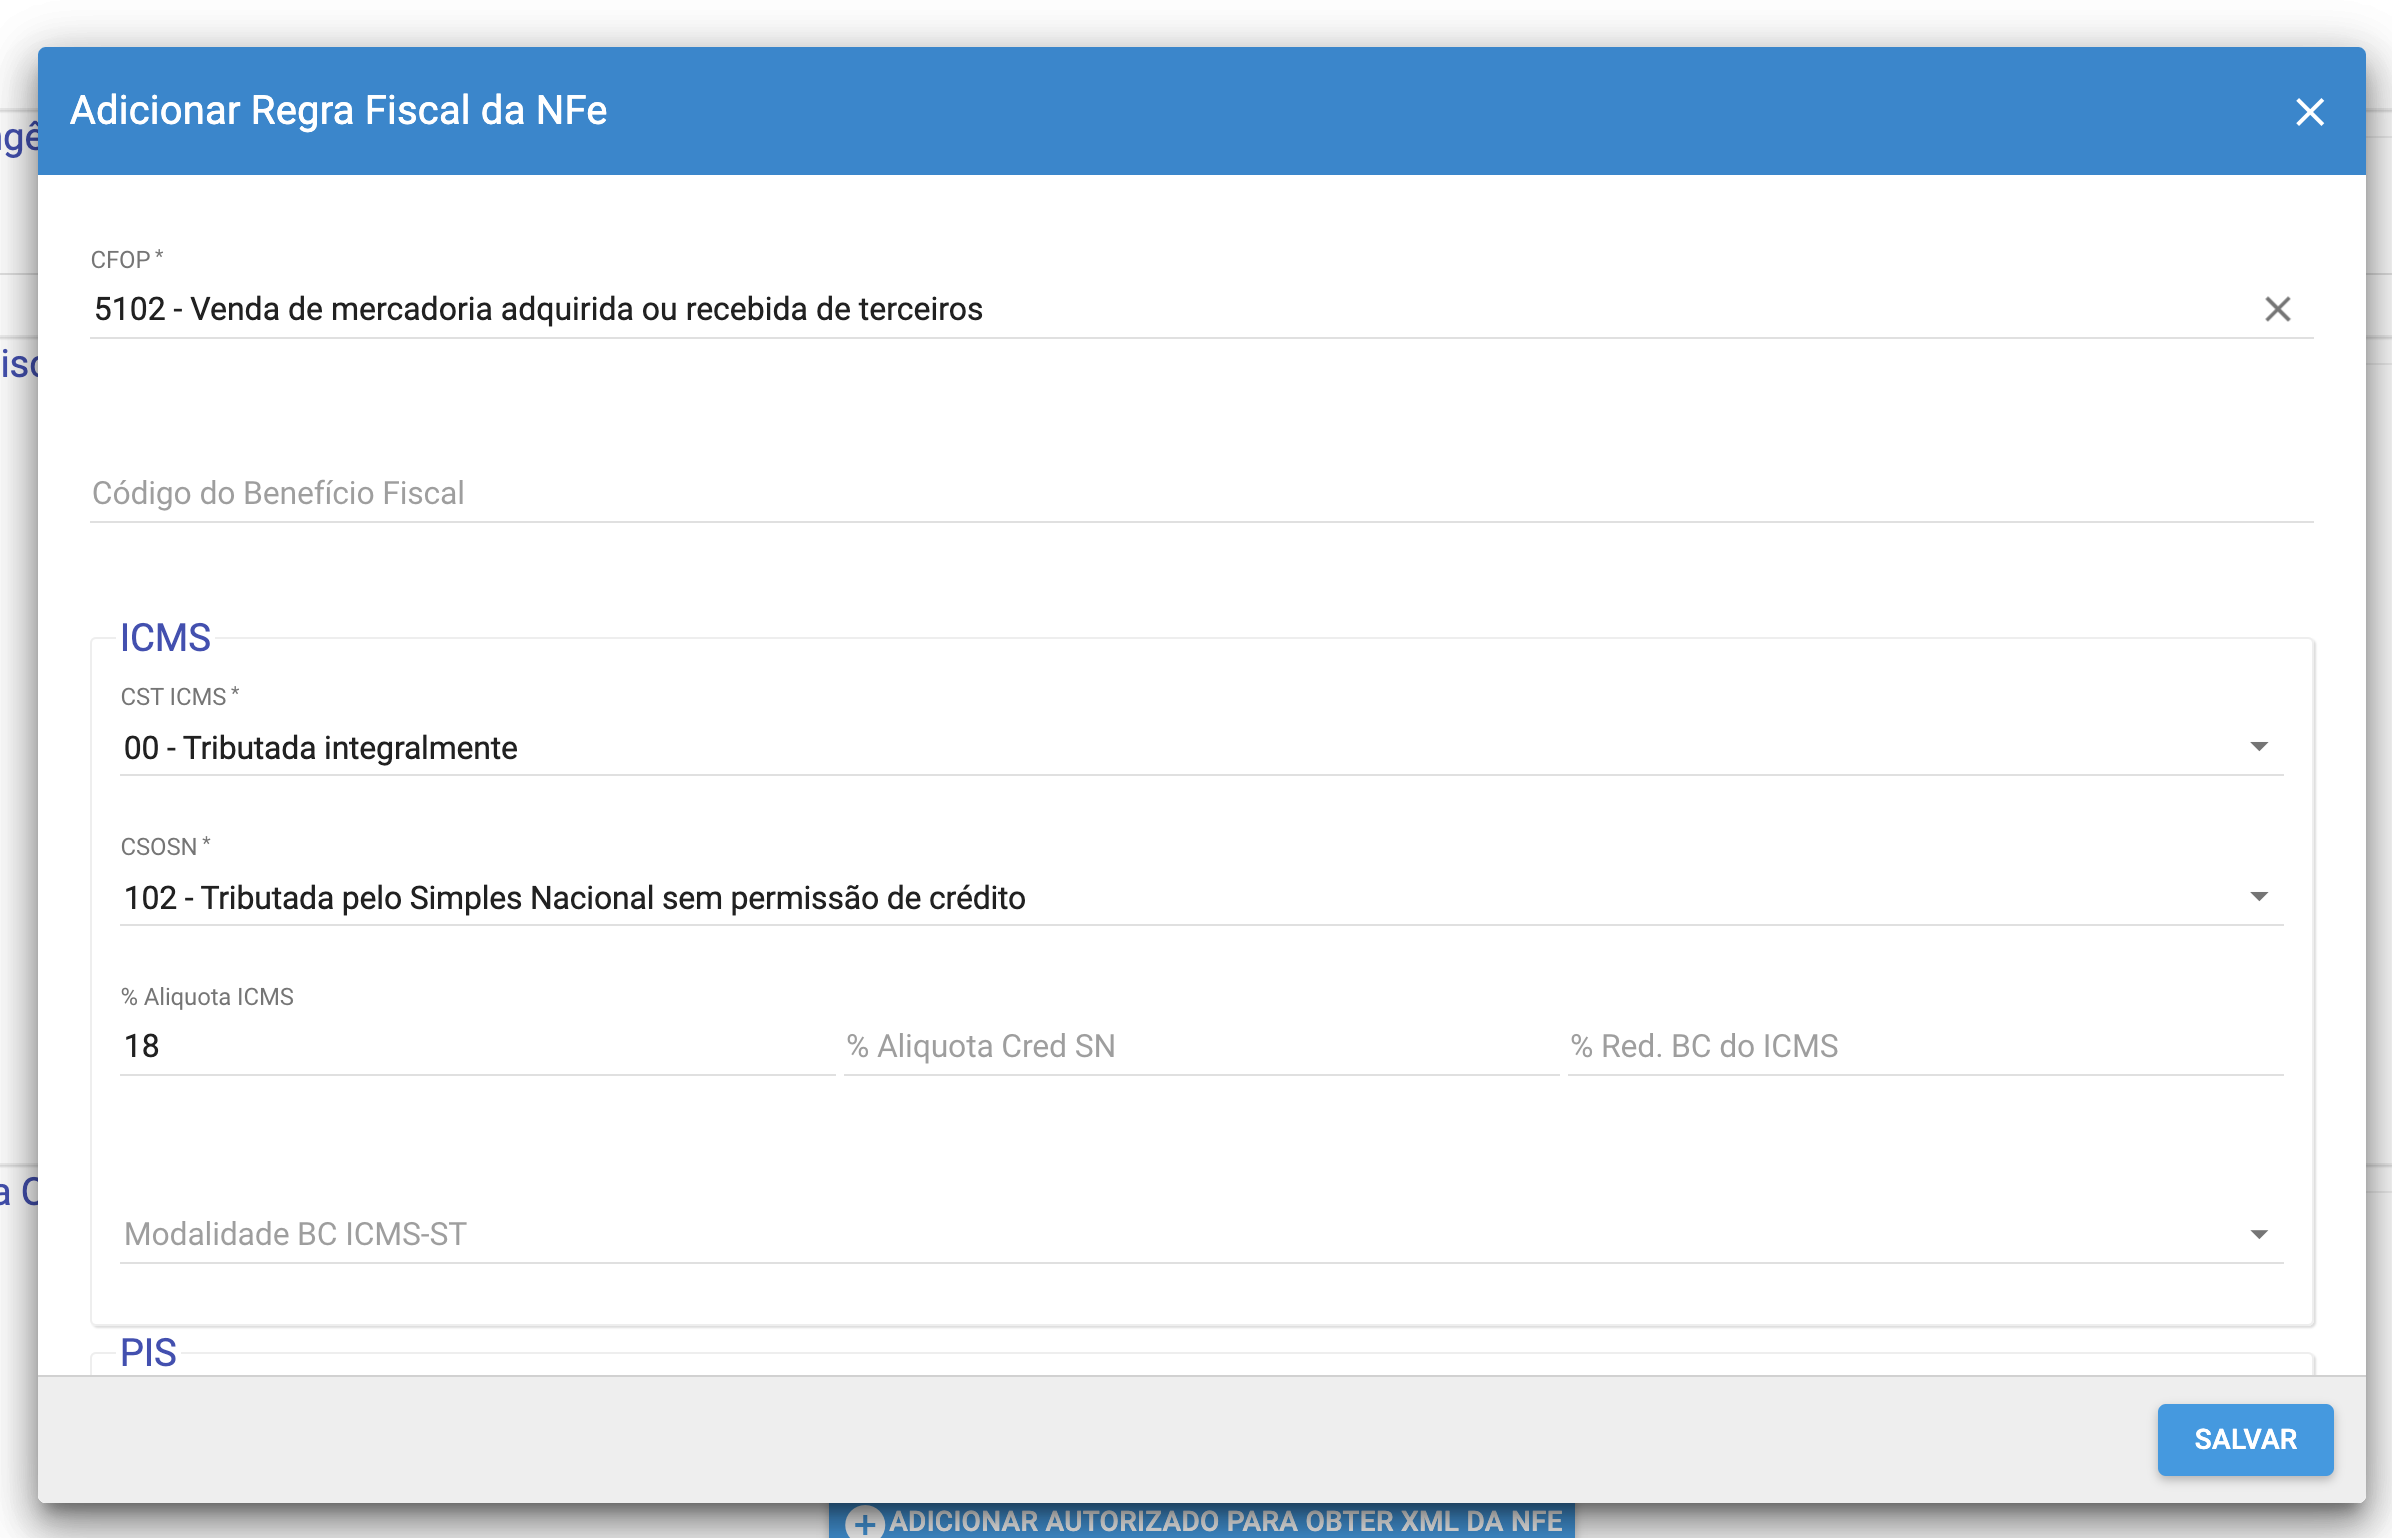
Task: Click the SALVAR button
Action: point(2245,1439)
